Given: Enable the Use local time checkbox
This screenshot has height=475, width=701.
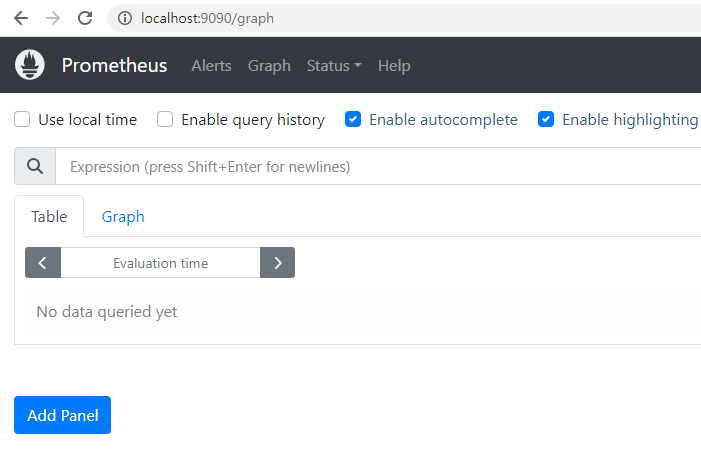Looking at the screenshot, I should point(22,120).
